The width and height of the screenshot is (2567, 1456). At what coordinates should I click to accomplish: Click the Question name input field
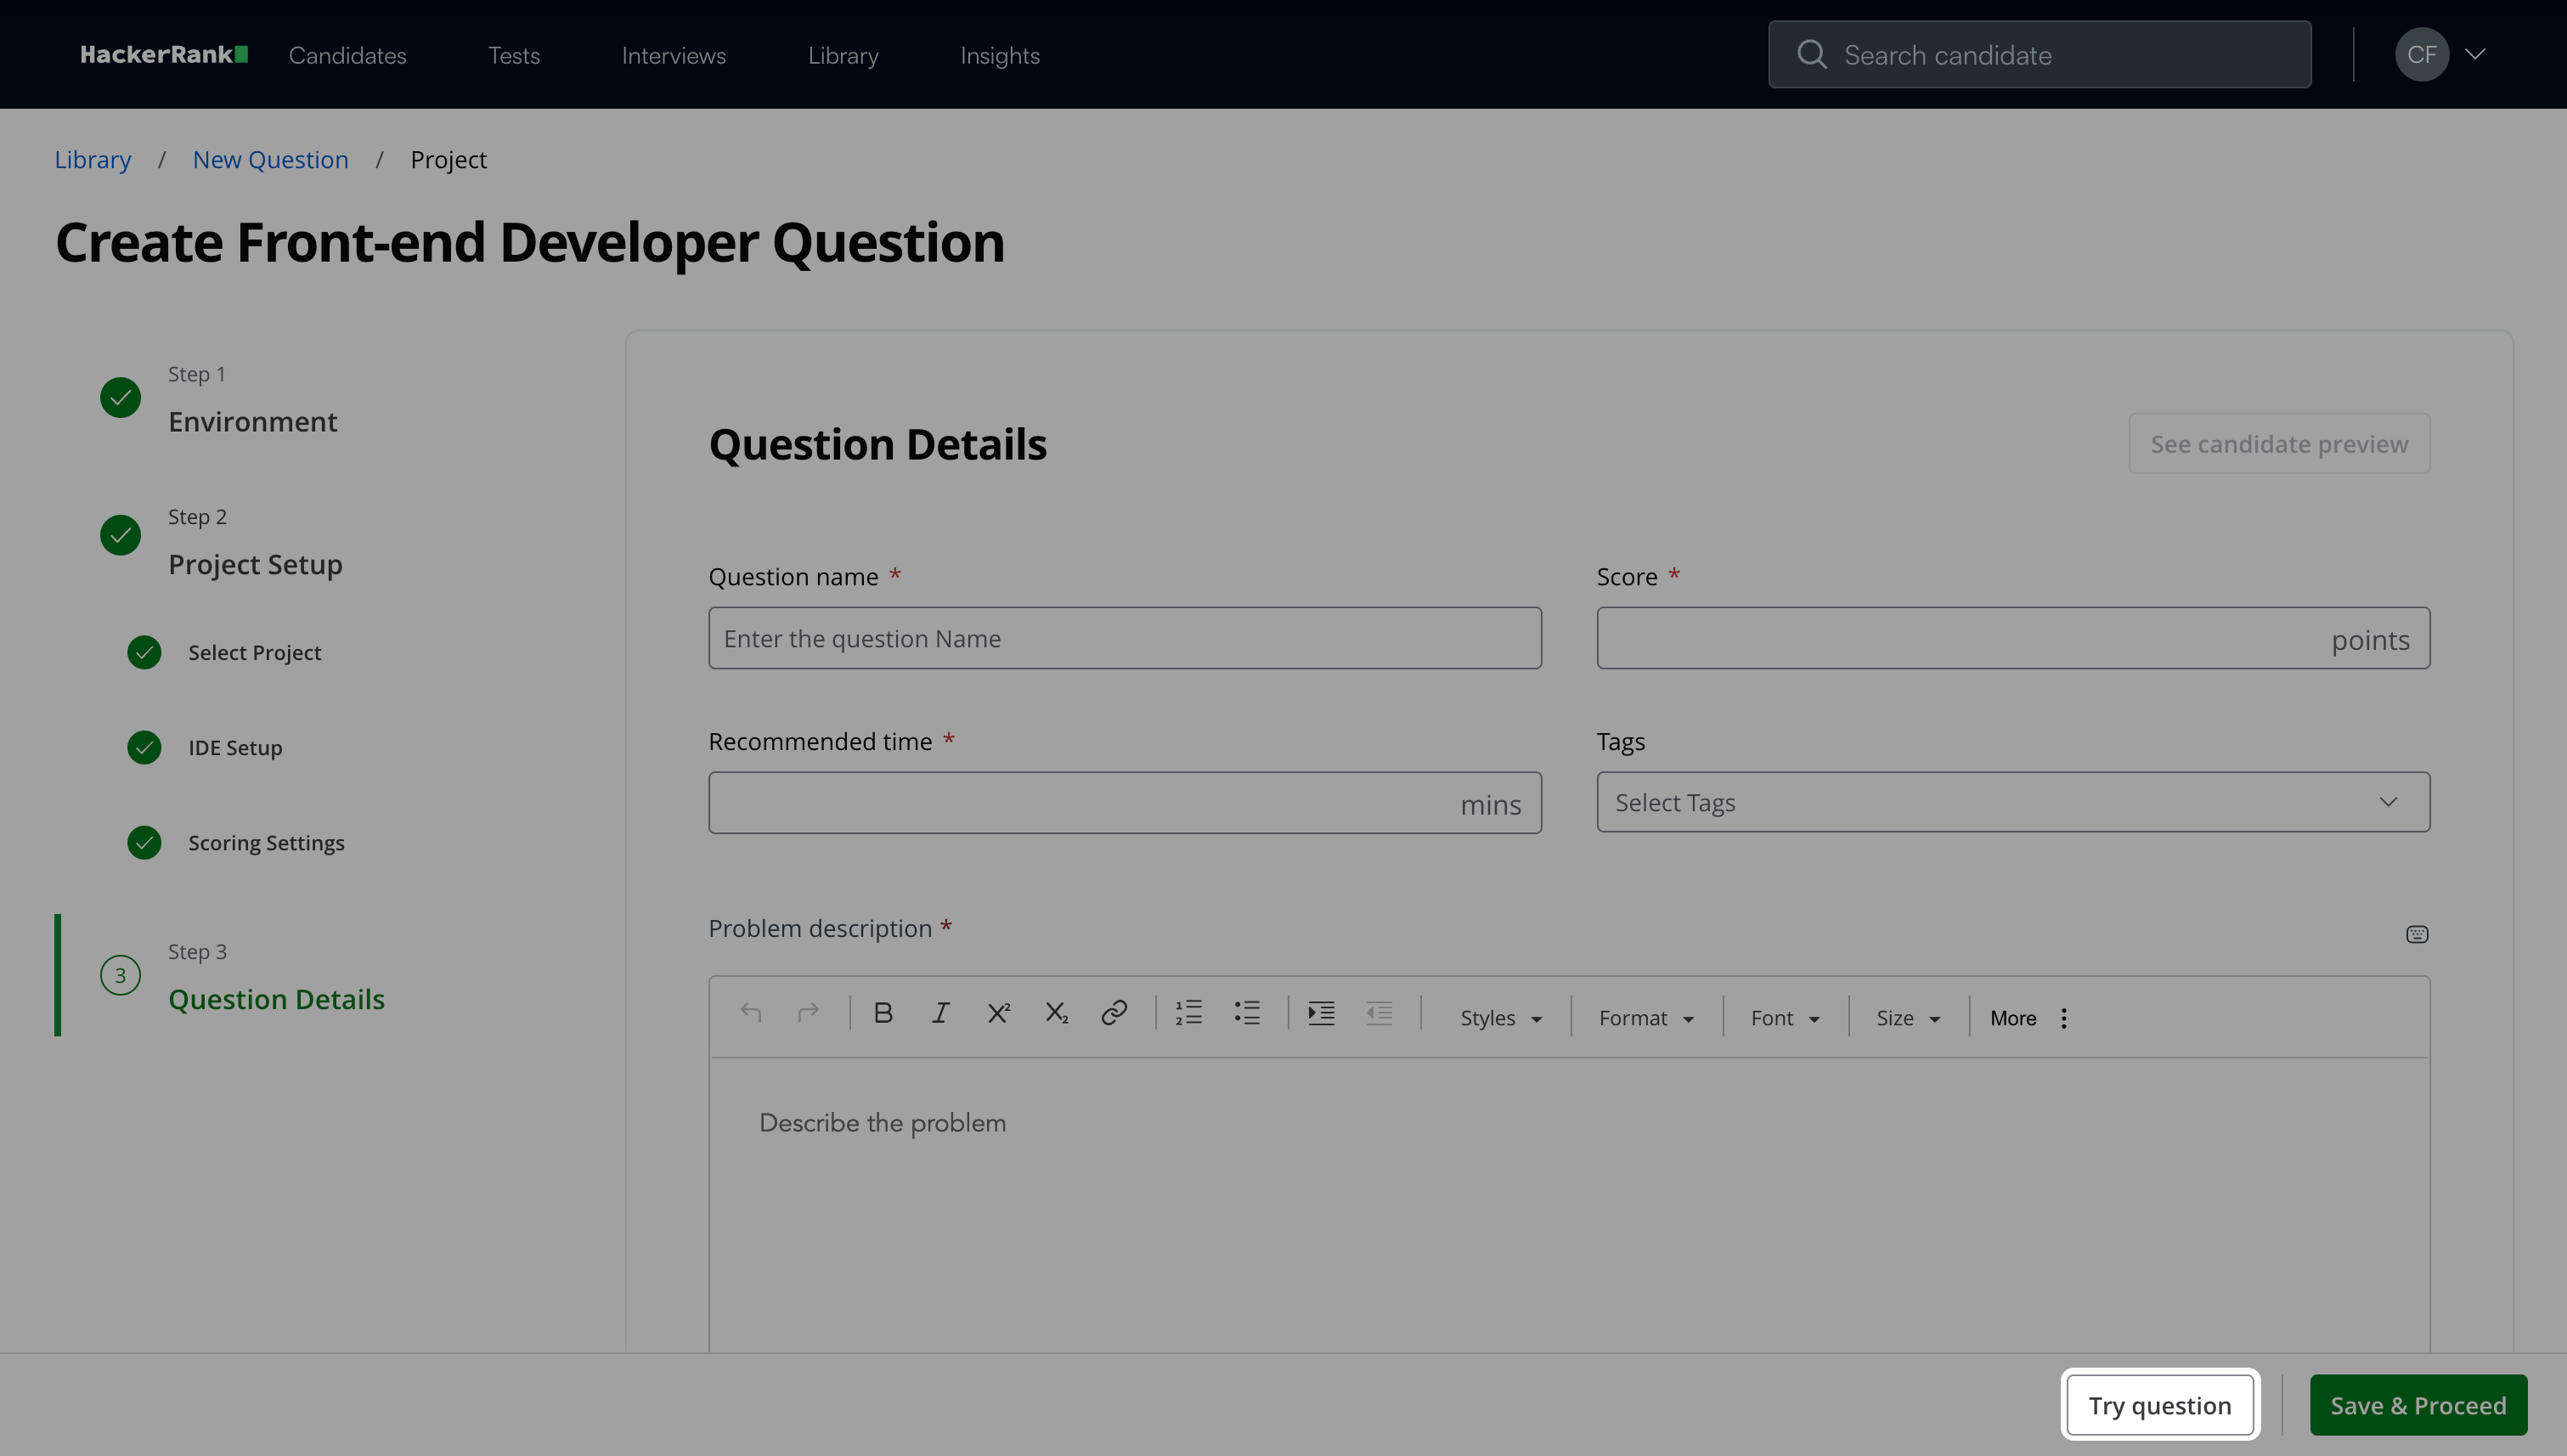(x=1124, y=638)
